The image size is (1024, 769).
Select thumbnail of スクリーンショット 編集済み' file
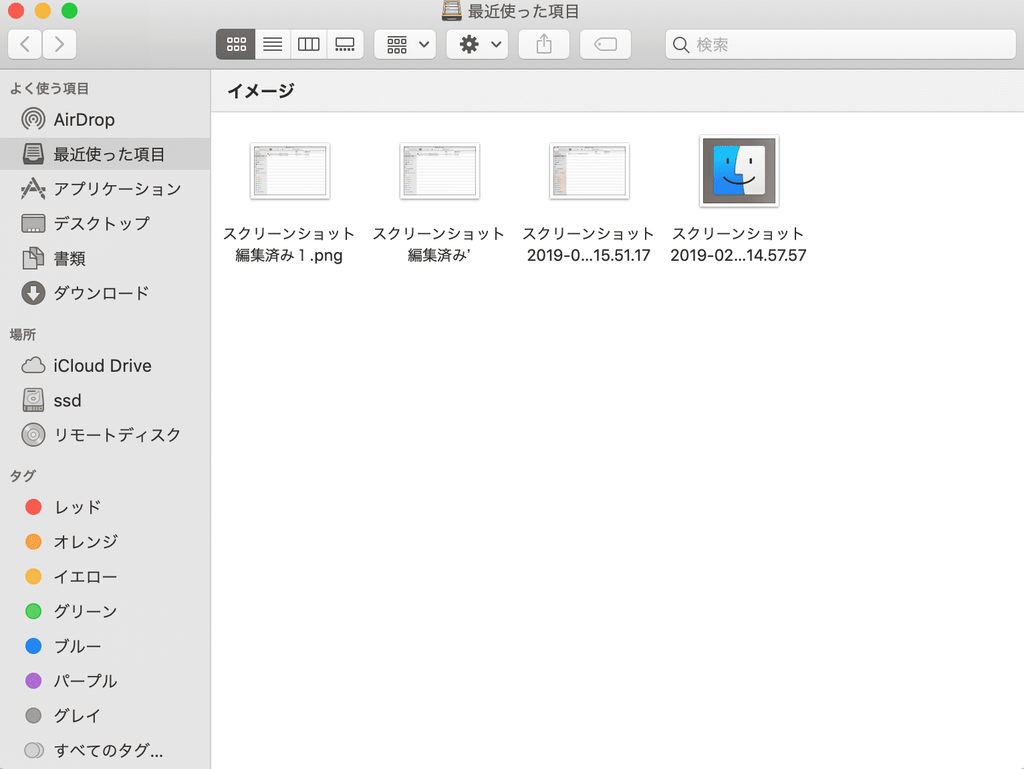pyautogui.click(x=440, y=171)
